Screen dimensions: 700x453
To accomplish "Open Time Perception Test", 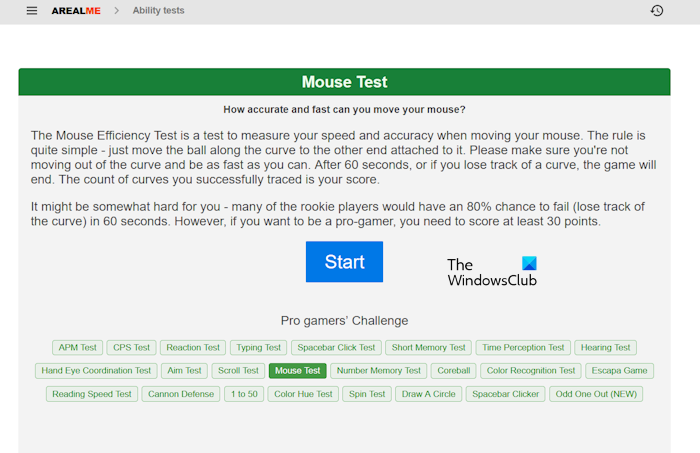I will pos(523,348).
